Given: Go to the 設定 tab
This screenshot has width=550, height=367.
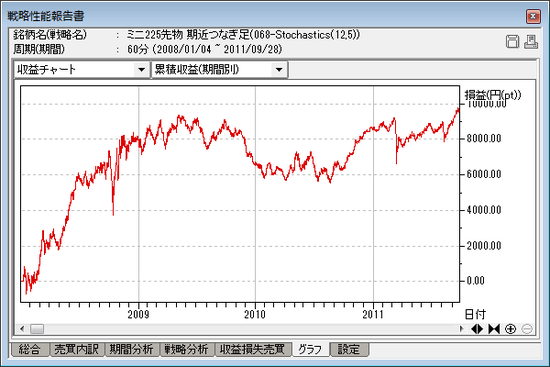Looking at the screenshot, I should pos(349,349).
